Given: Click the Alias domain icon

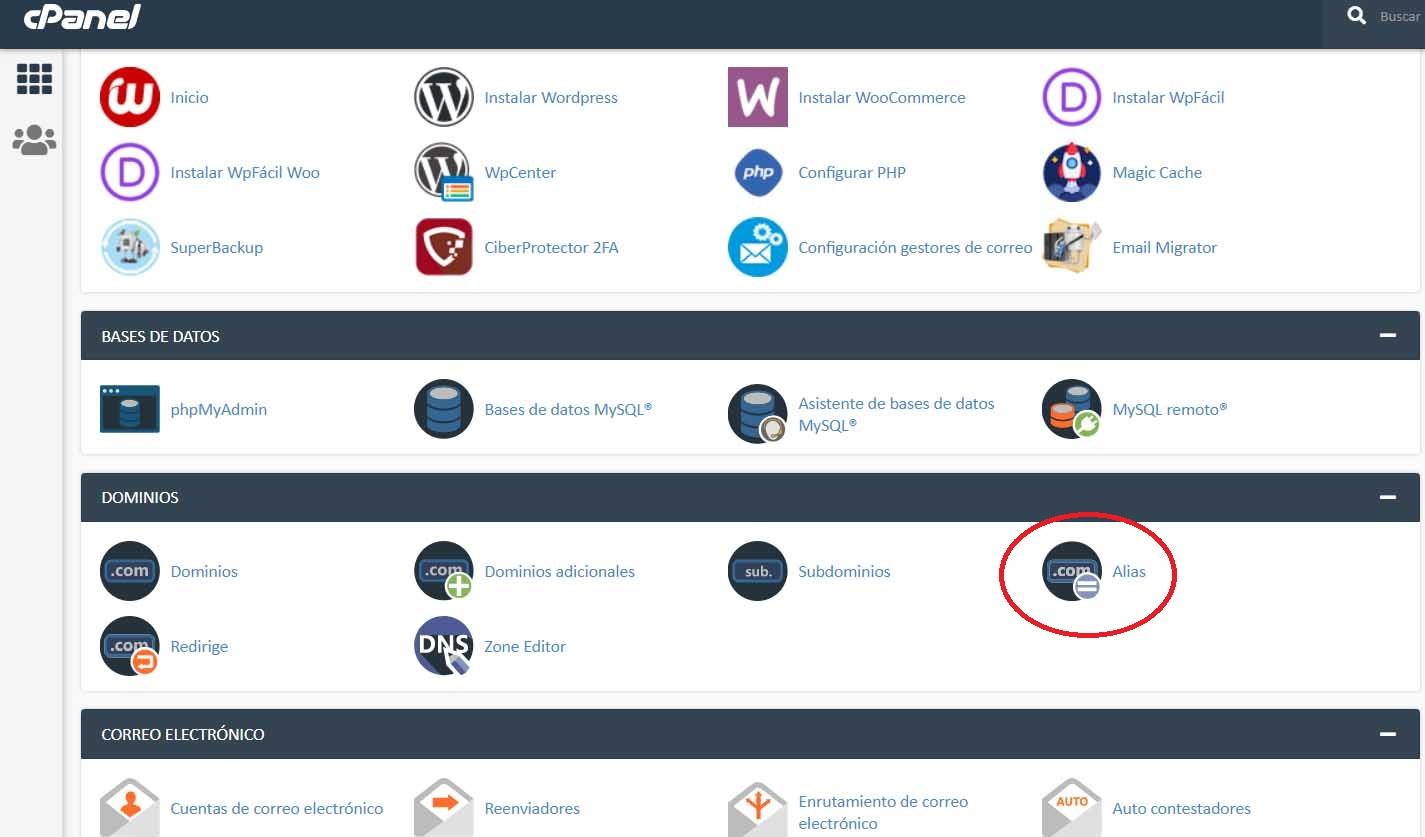Looking at the screenshot, I should click(x=1072, y=571).
